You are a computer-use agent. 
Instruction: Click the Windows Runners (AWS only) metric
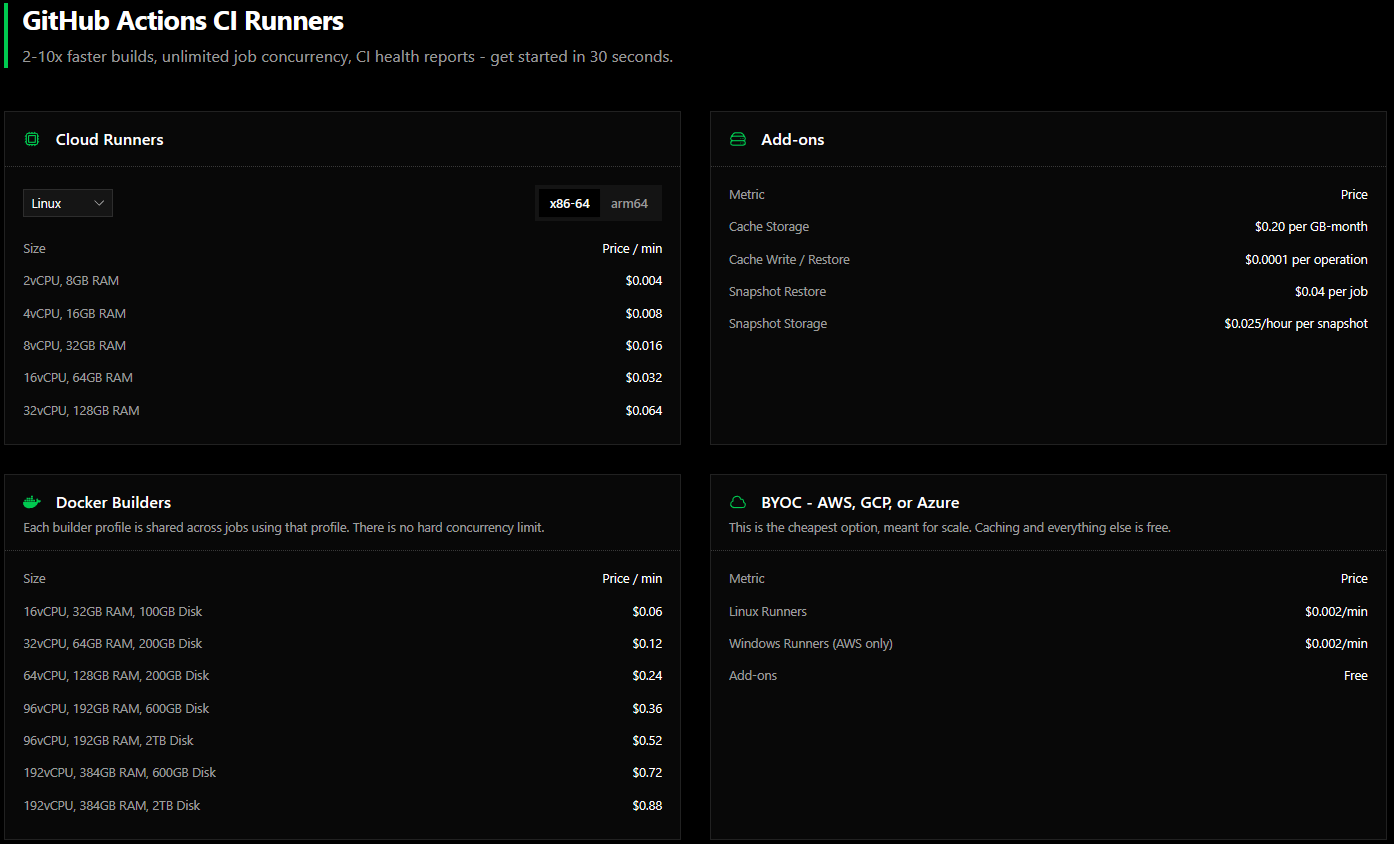[811, 643]
